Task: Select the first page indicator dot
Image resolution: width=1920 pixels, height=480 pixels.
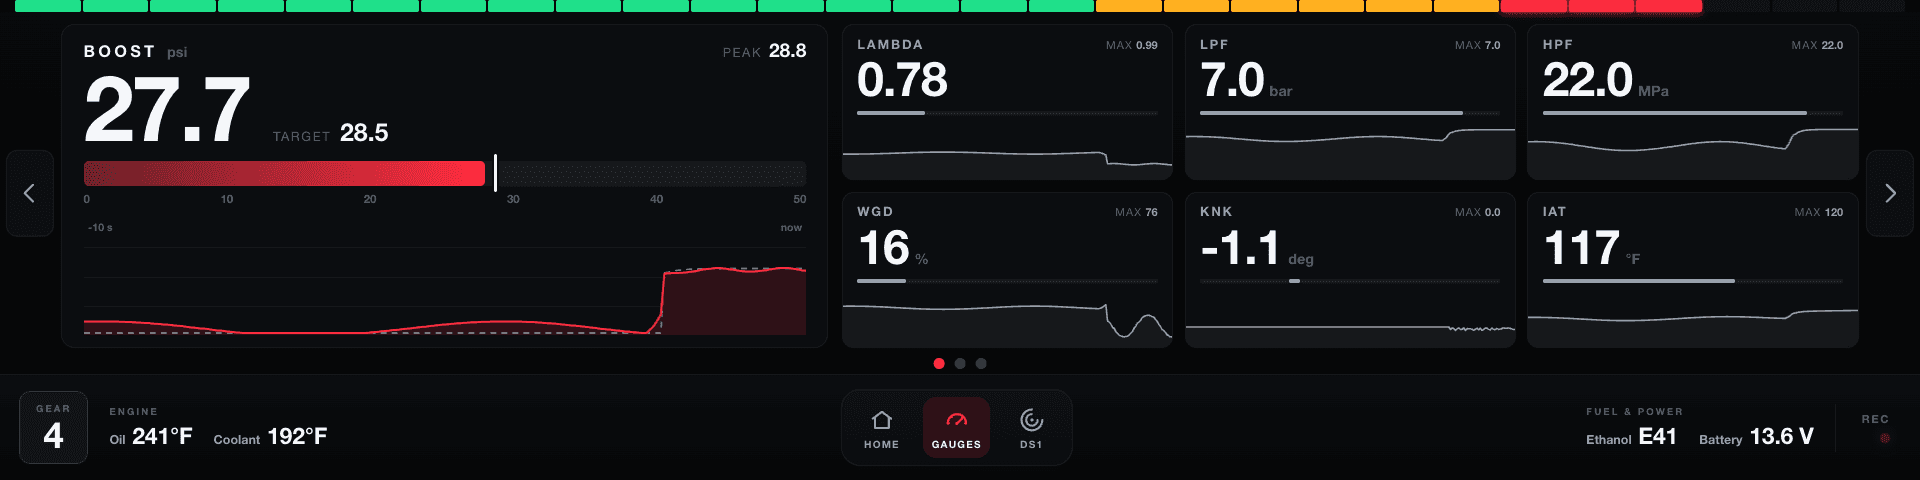Action: (939, 363)
